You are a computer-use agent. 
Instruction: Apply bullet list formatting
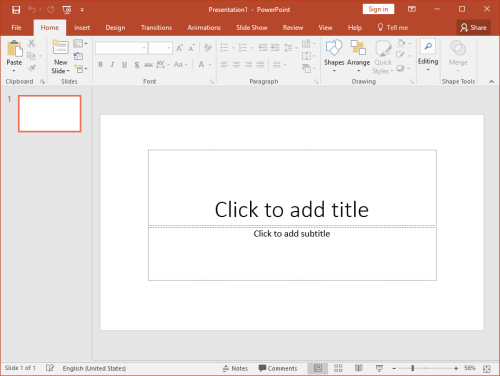click(x=224, y=48)
